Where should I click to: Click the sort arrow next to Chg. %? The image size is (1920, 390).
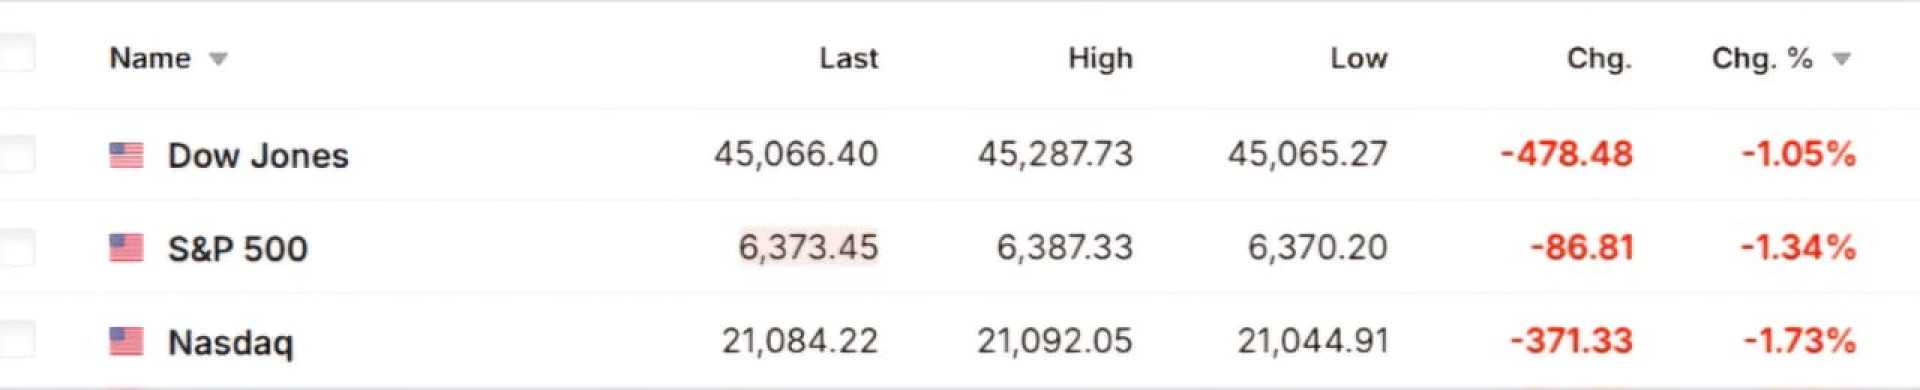tap(1841, 59)
